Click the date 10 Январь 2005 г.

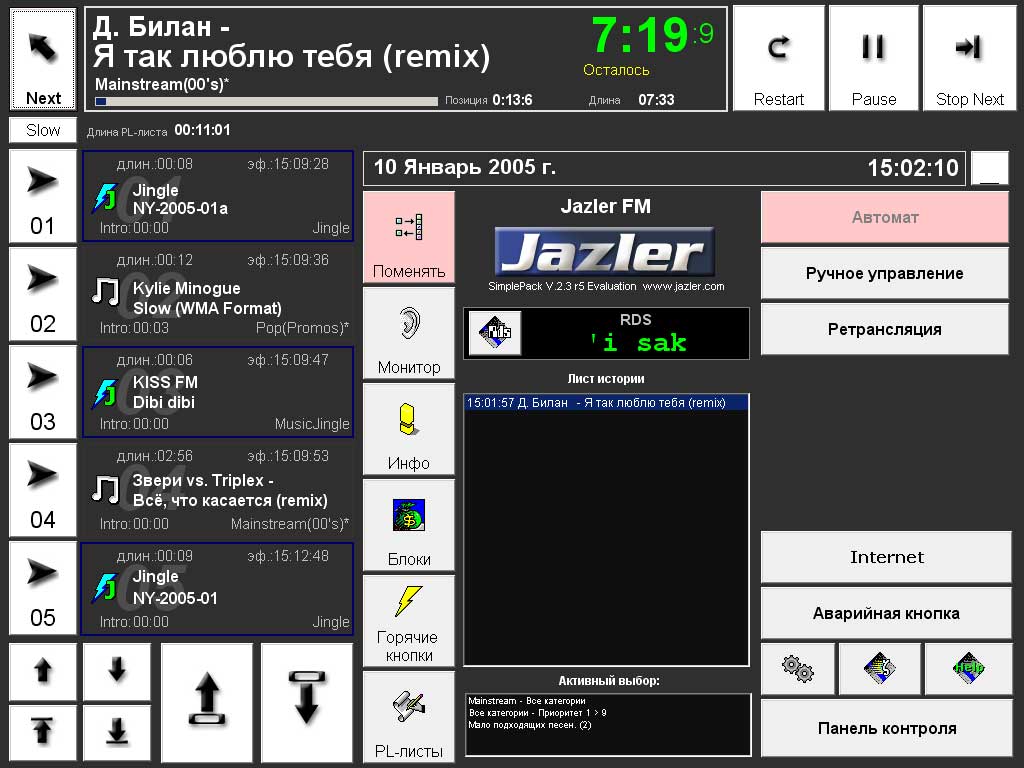click(x=464, y=167)
